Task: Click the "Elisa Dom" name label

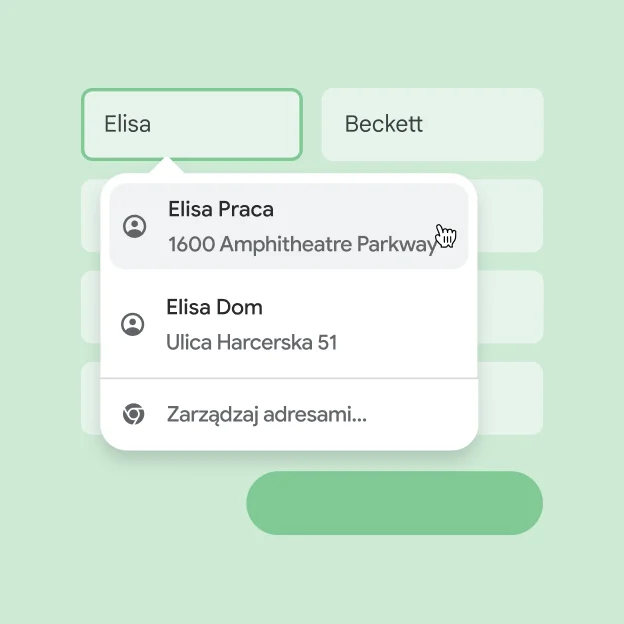Action: [214, 307]
